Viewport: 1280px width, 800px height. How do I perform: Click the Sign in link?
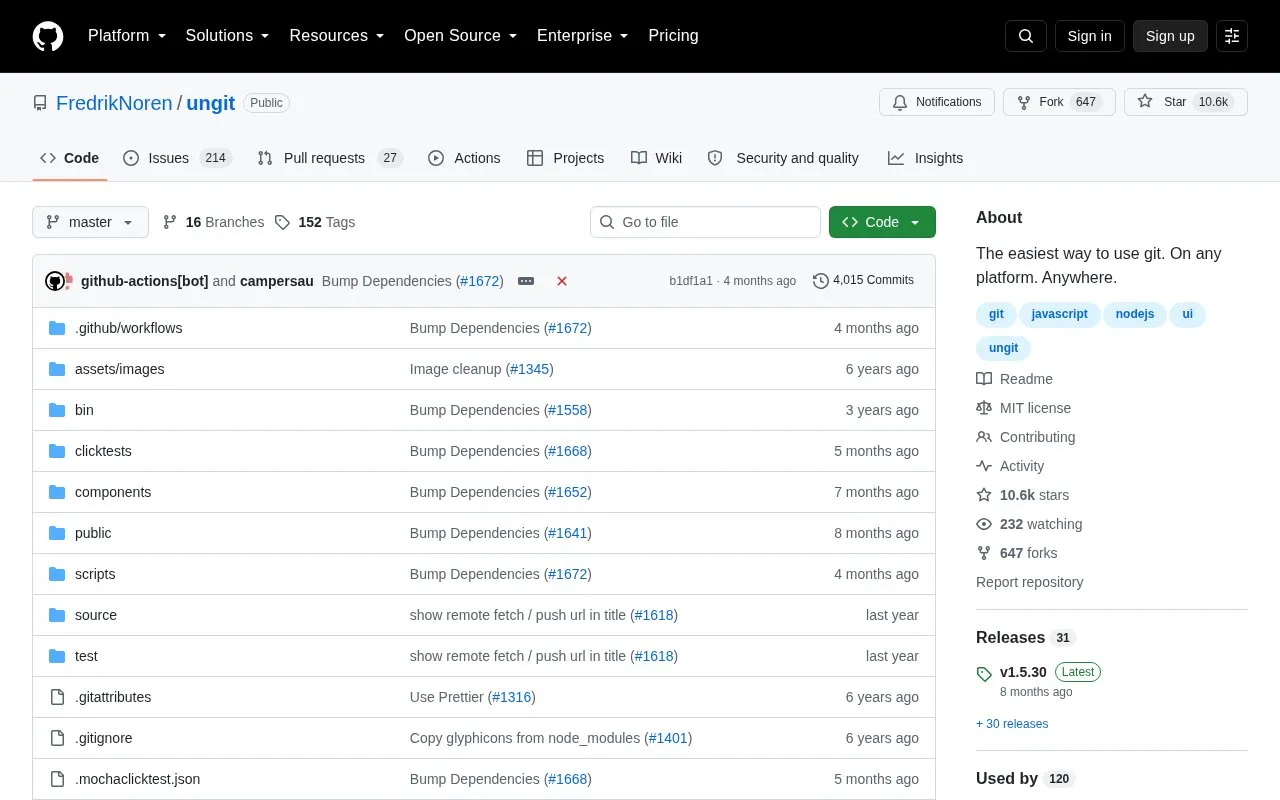tap(1089, 36)
